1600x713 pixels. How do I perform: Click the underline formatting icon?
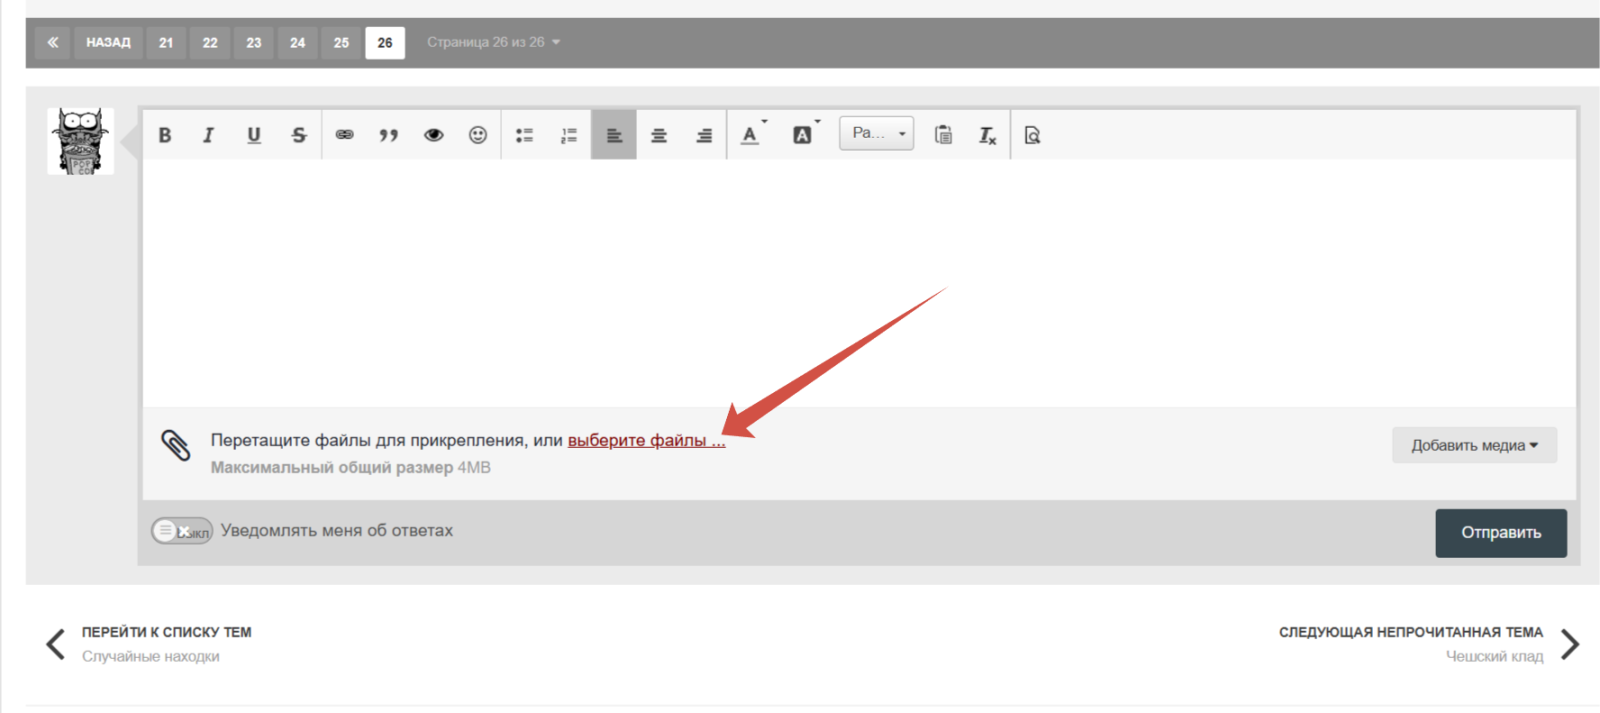[x=254, y=135]
